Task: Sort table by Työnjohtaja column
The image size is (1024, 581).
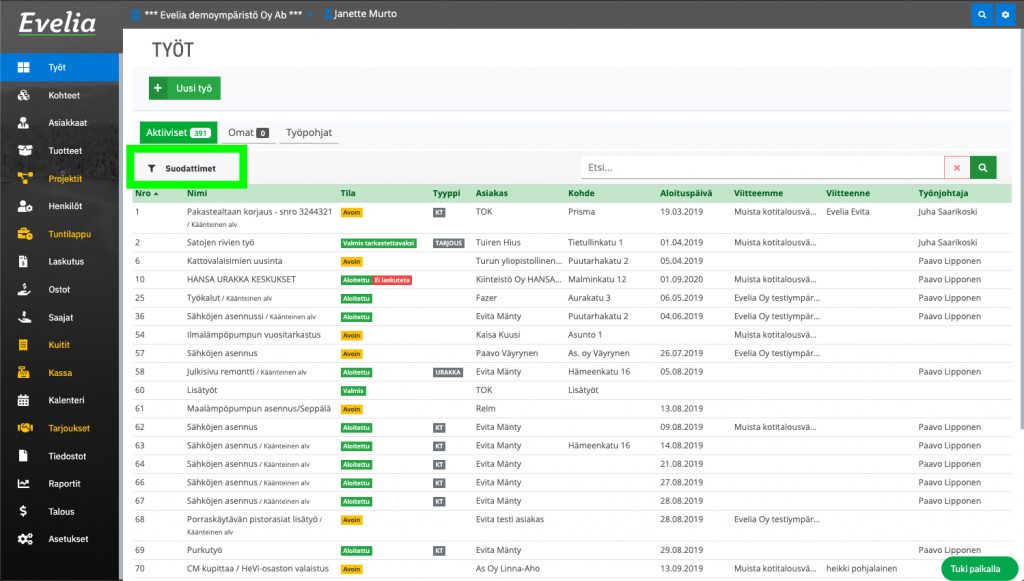Action: coord(943,193)
